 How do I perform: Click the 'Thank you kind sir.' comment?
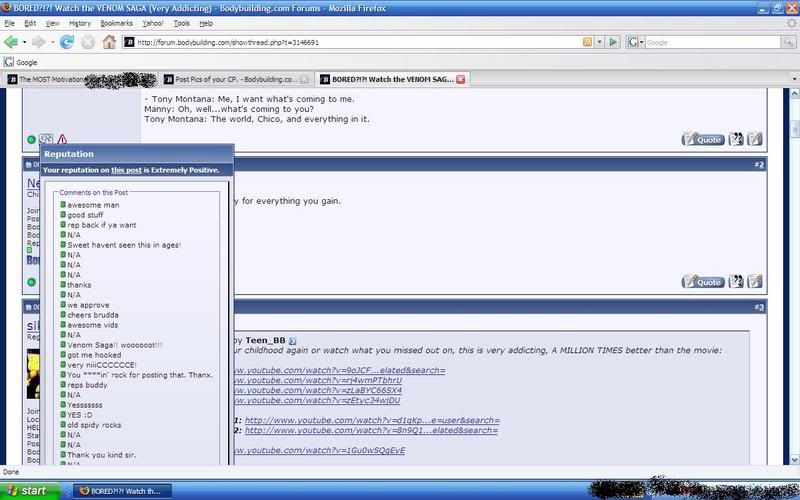point(102,455)
